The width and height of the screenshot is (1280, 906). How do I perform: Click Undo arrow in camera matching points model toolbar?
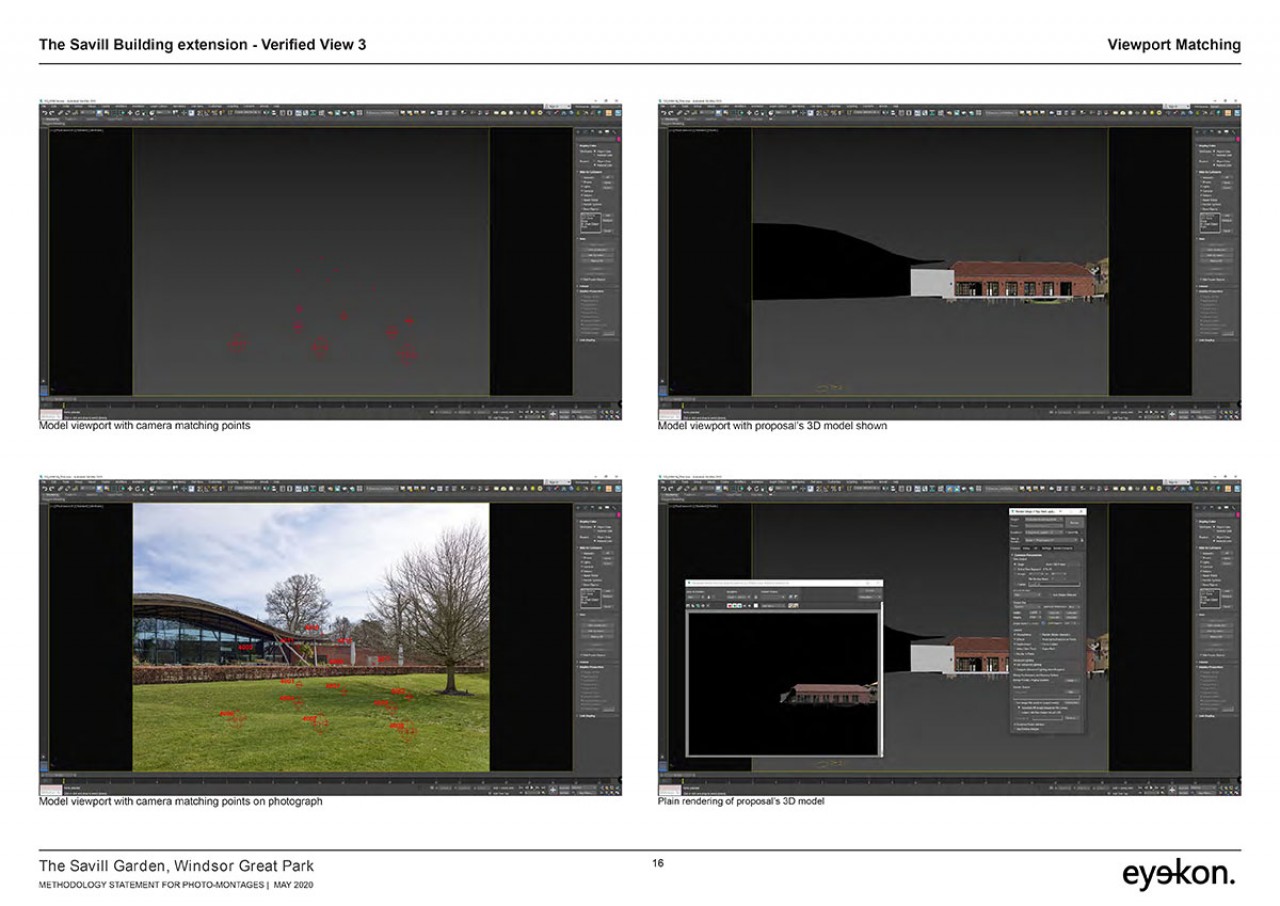click(45, 112)
